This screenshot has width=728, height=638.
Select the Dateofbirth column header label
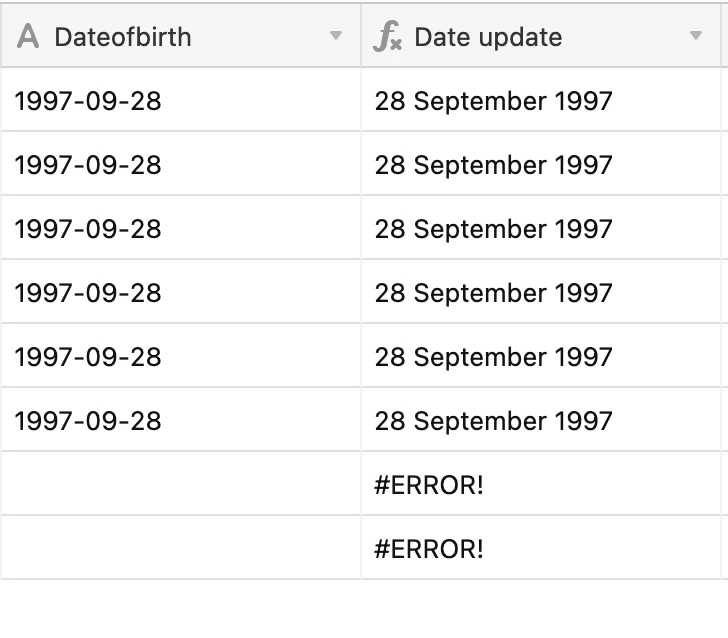coord(122,37)
